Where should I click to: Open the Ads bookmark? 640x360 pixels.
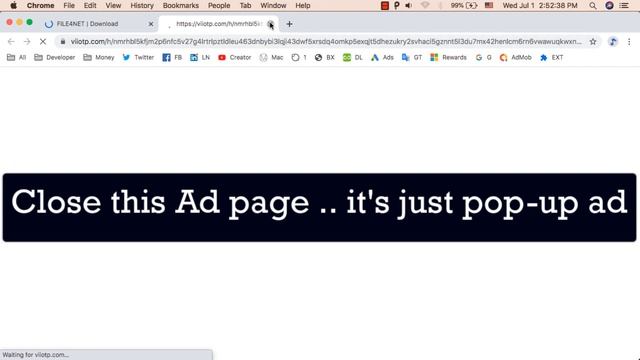(382, 58)
